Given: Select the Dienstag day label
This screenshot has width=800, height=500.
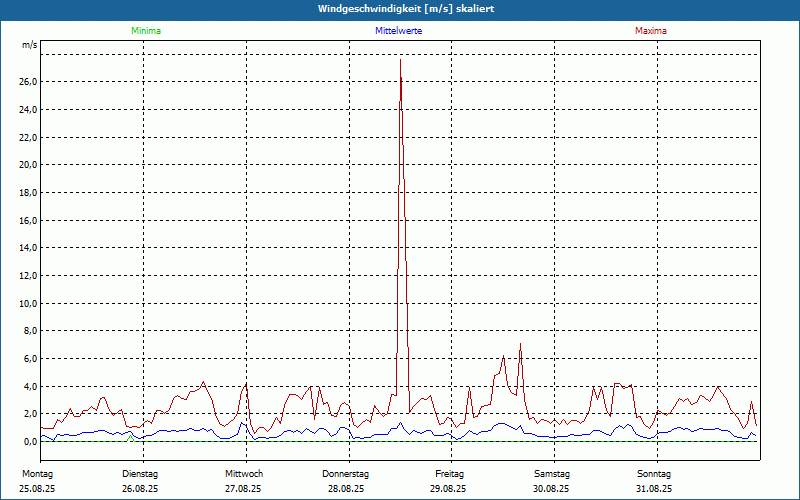Looking at the screenshot, I should (140, 473).
